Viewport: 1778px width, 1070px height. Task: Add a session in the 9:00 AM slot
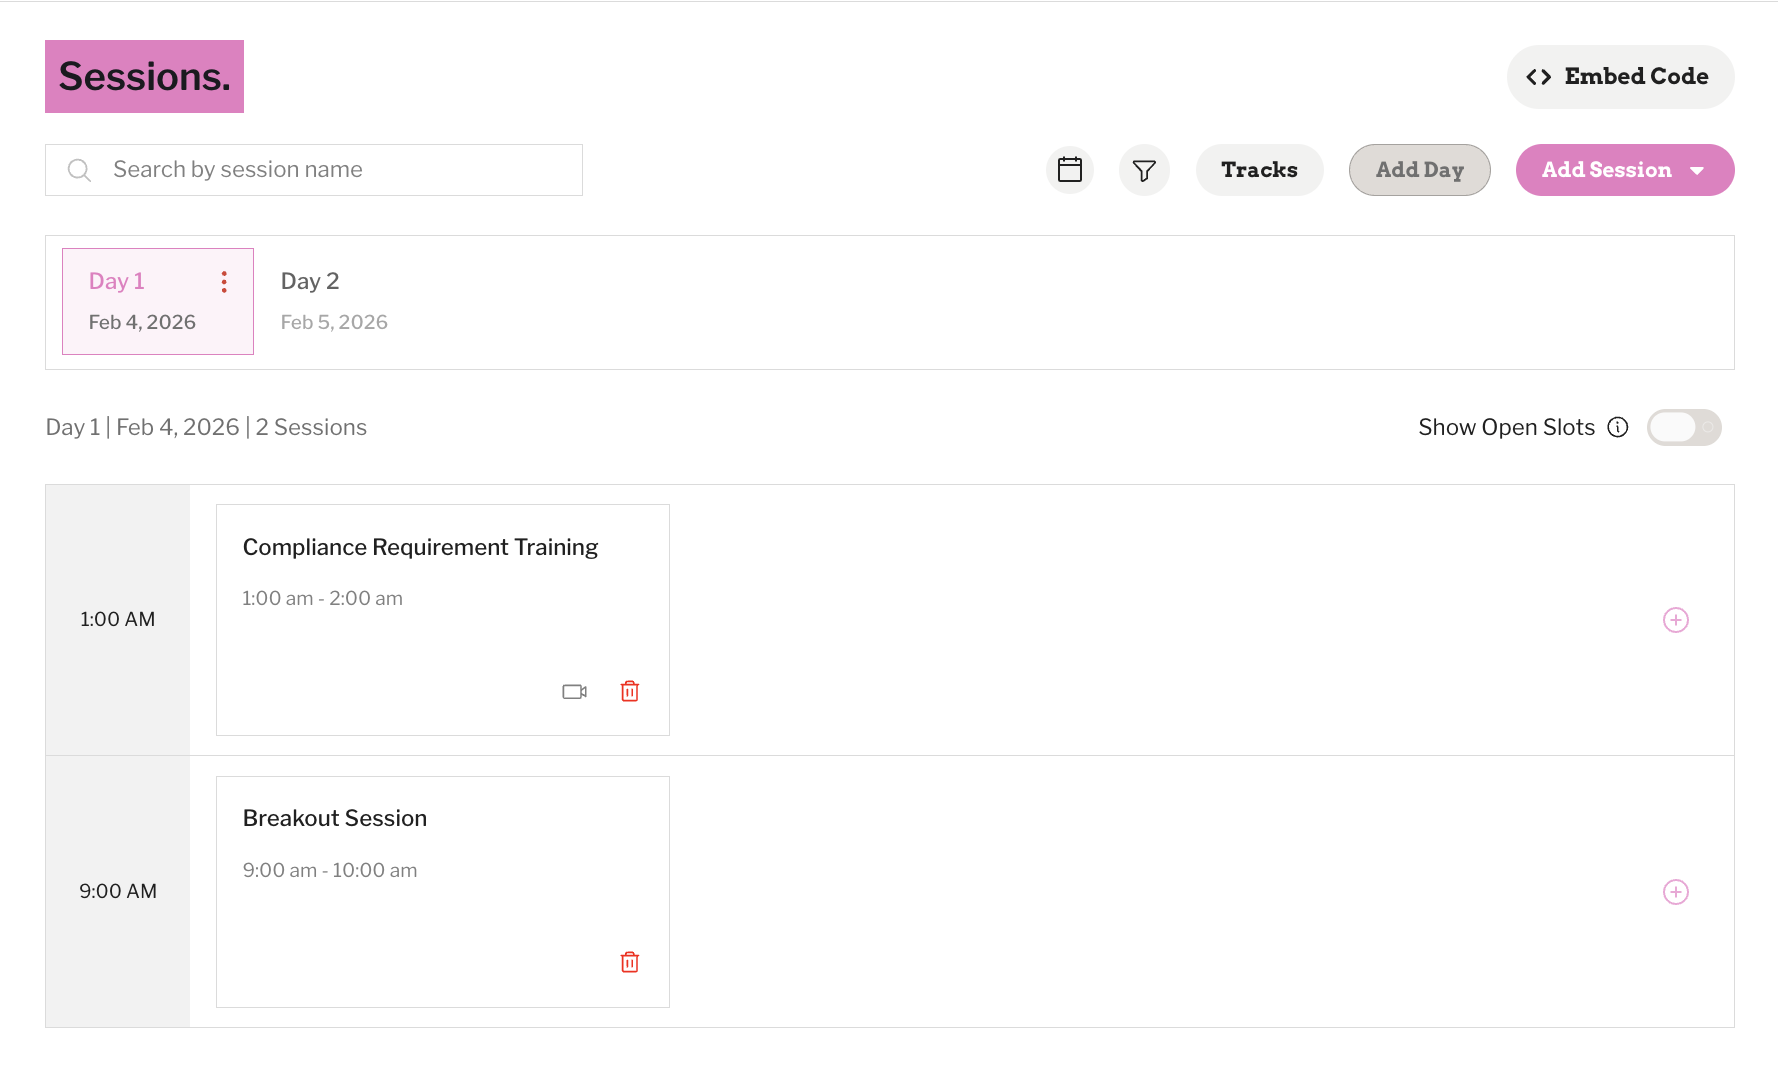point(1676,892)
